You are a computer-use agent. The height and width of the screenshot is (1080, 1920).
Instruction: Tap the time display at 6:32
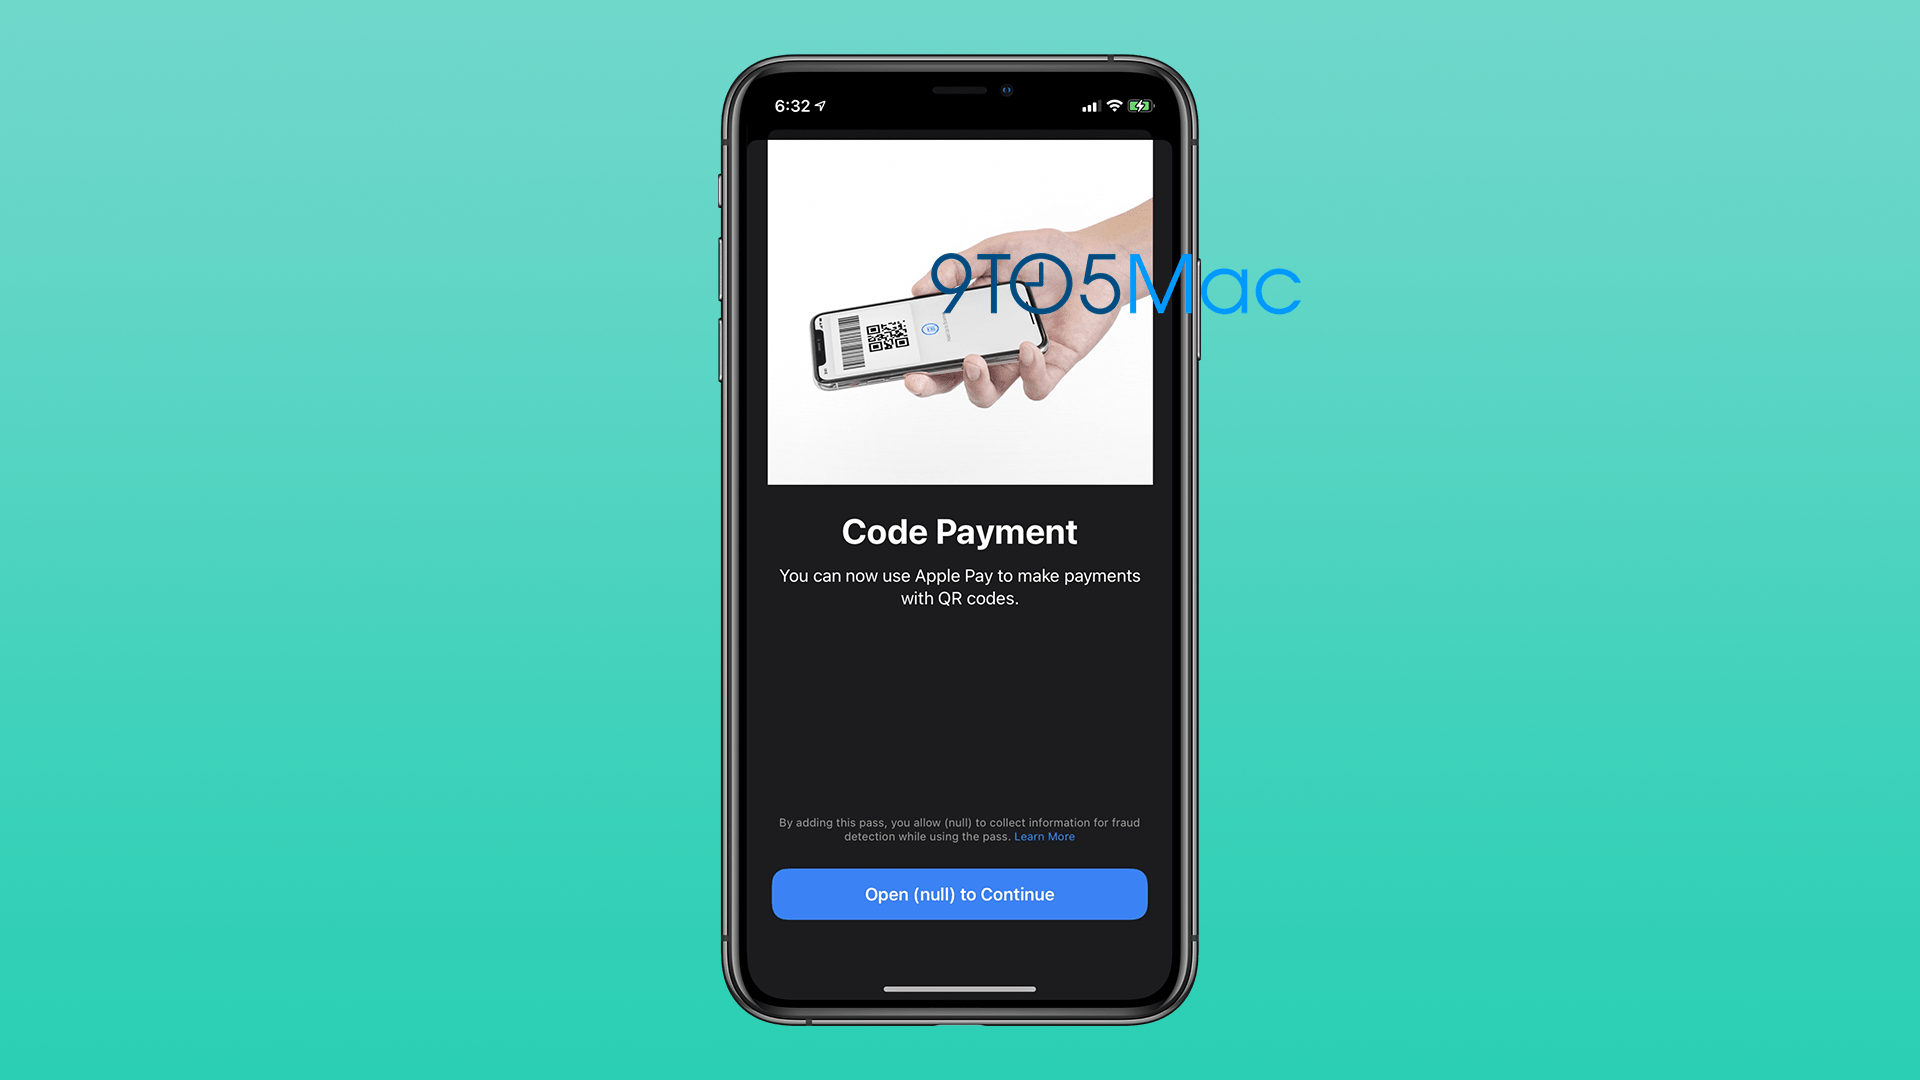click(799, 105)
